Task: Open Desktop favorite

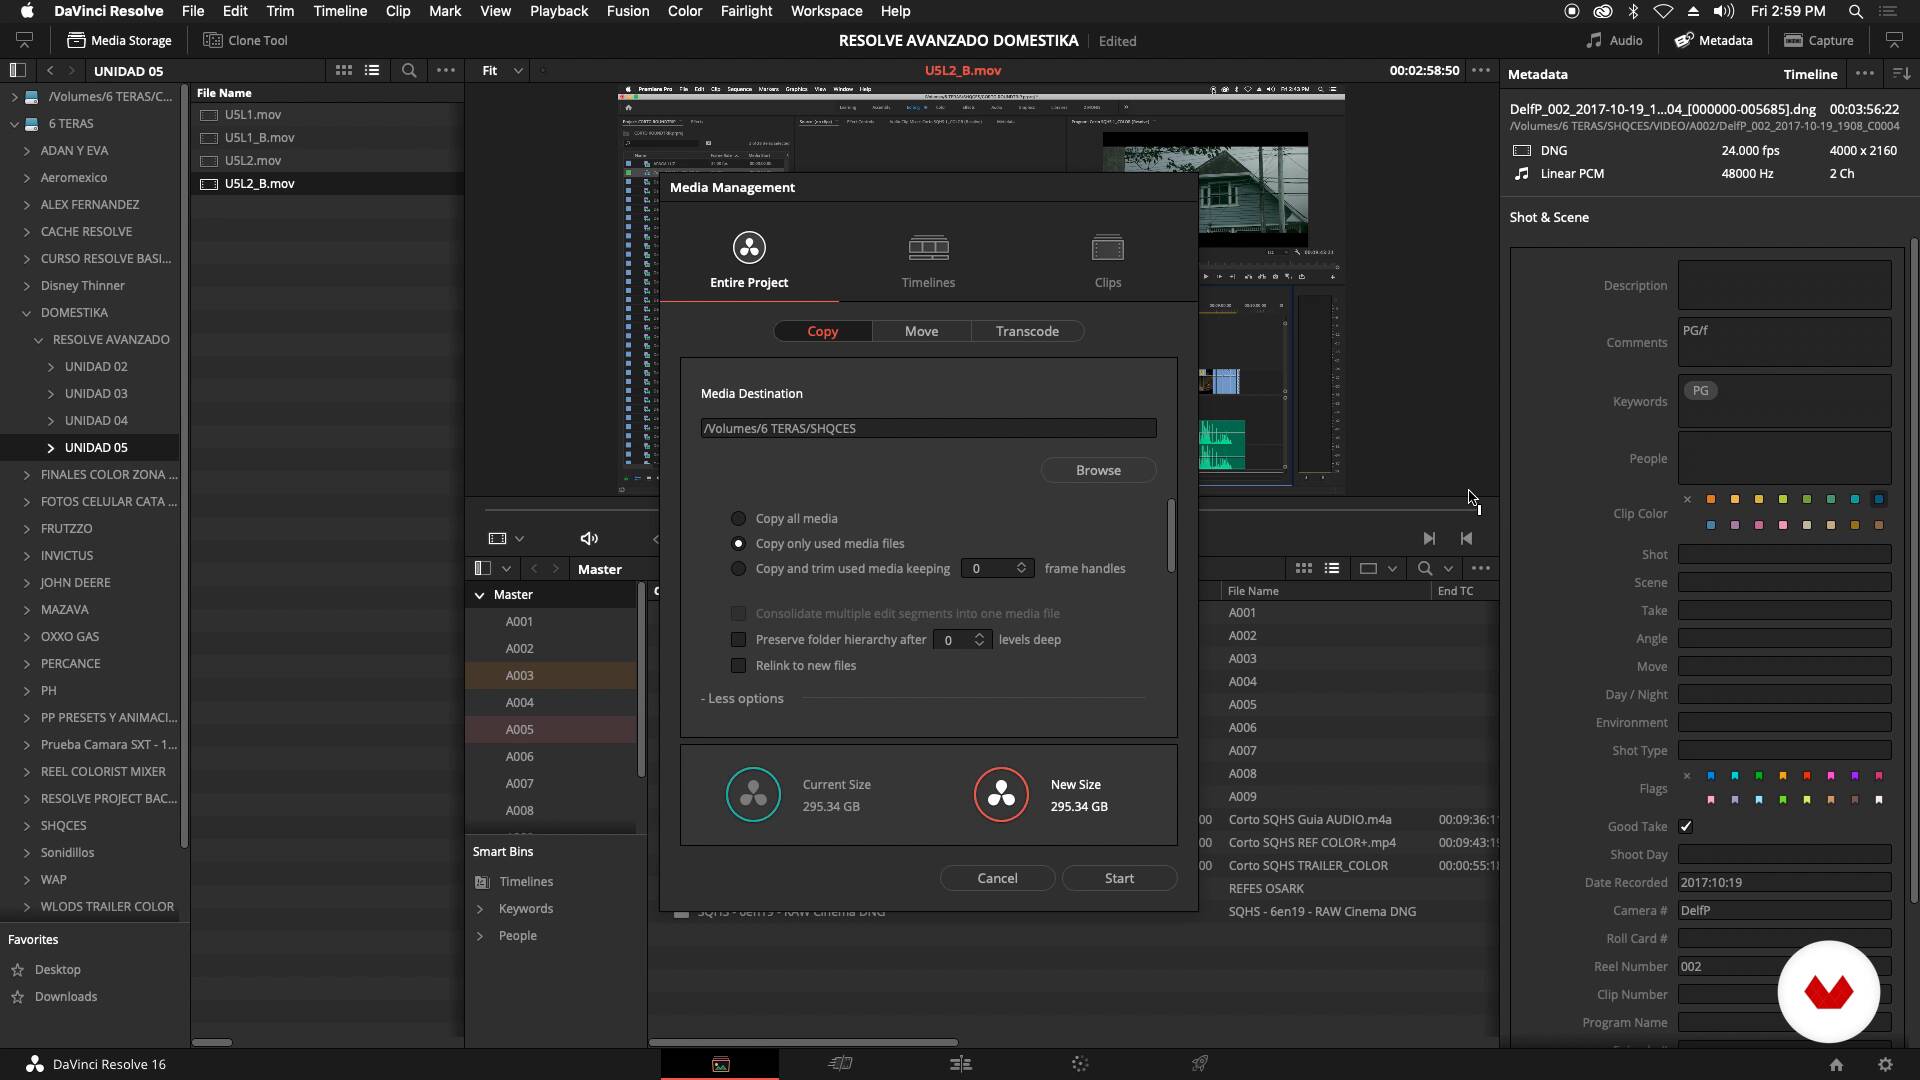Action: (x=57, y=969)
